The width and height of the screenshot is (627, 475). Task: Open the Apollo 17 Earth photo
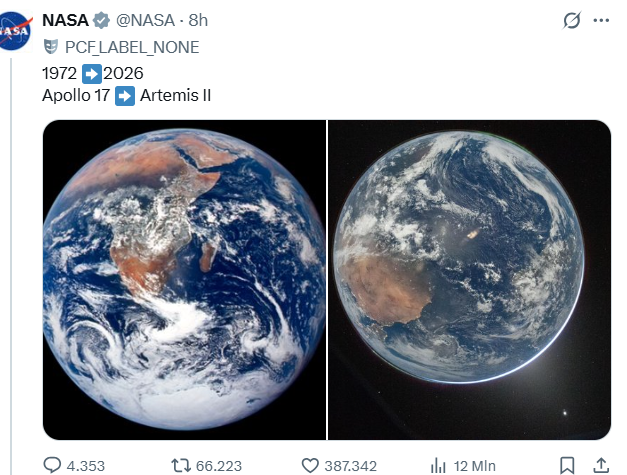[x=184, y=279]
